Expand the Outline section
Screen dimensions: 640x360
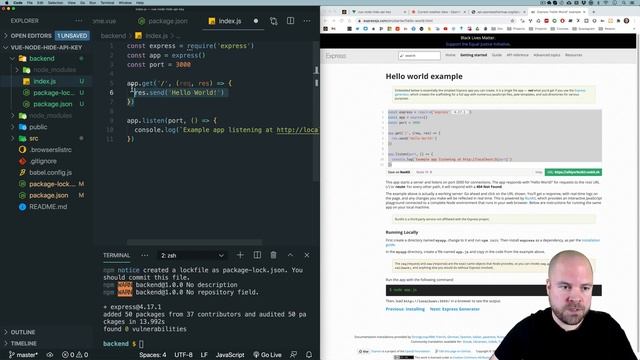[23, 332]
